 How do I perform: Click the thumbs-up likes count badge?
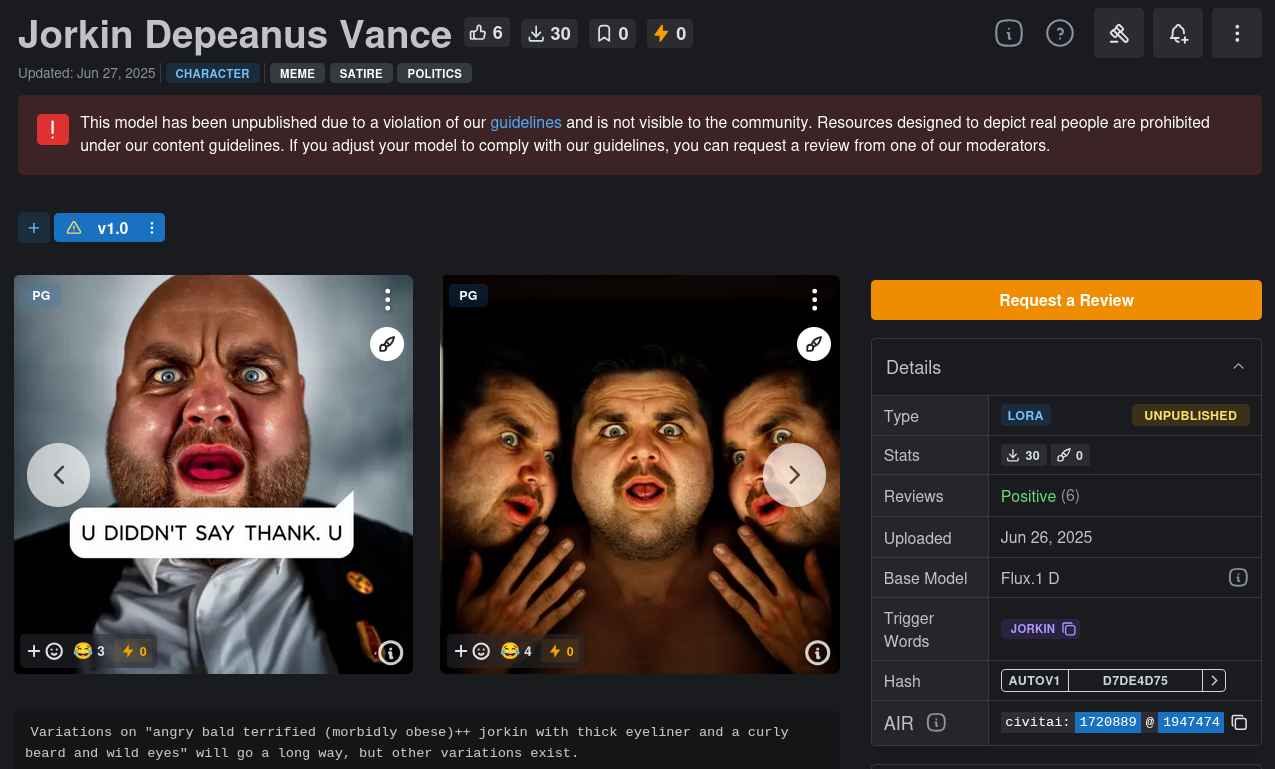click(486, 33)
